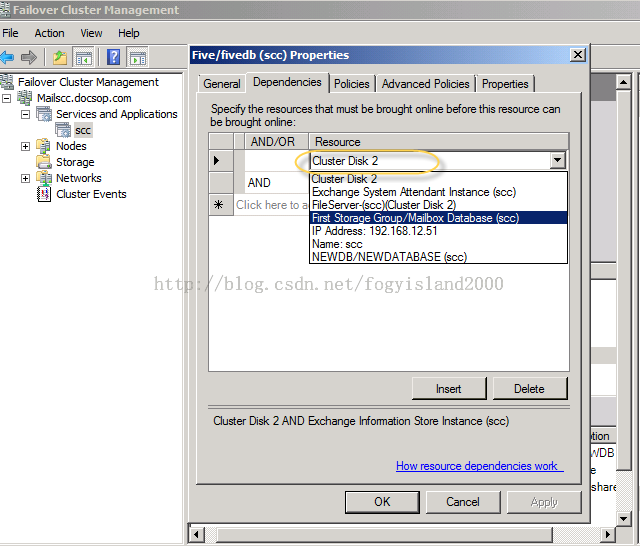The height and width of the screenshot is (546, 640).
Task: Toggle the Show/Hide Action Pane icon
Action: tap(138, 57)
